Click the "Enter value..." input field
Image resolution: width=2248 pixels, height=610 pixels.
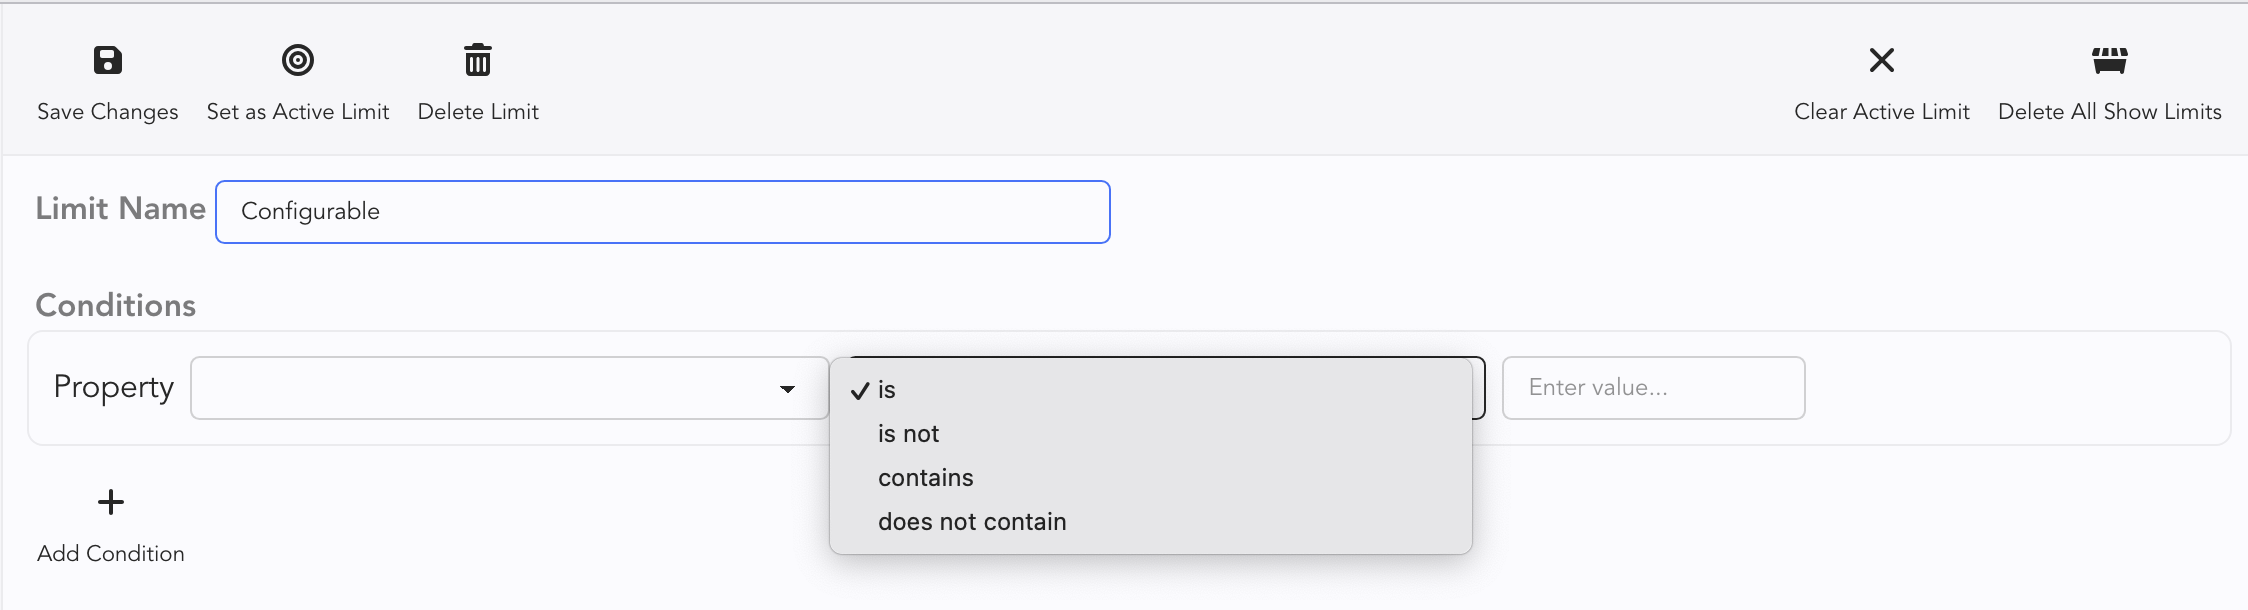(x=1653, y=388)
